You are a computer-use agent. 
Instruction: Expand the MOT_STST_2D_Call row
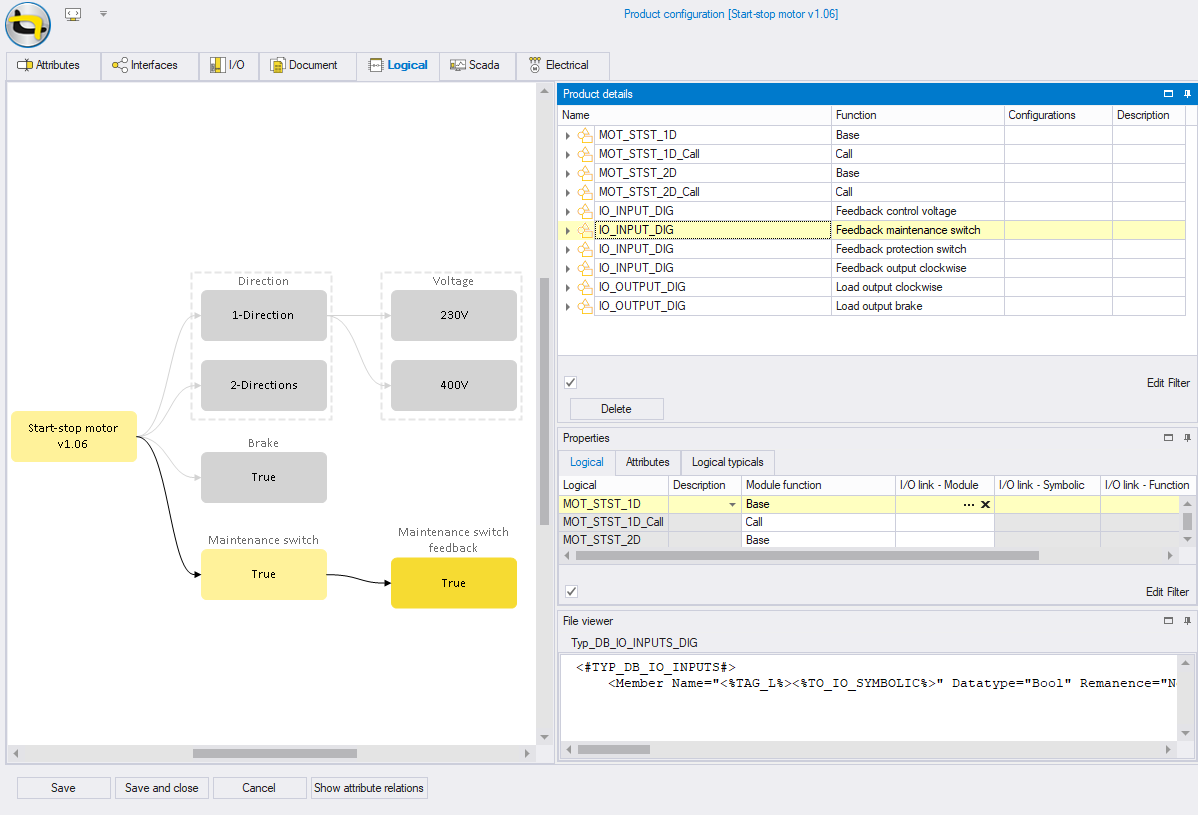tap(568, 192)
